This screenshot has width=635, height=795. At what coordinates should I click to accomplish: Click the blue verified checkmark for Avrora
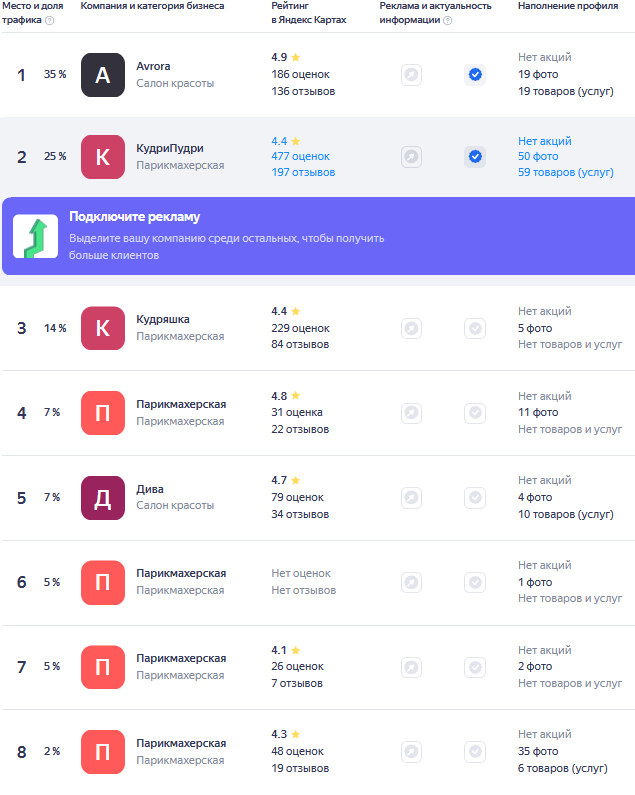475,75
